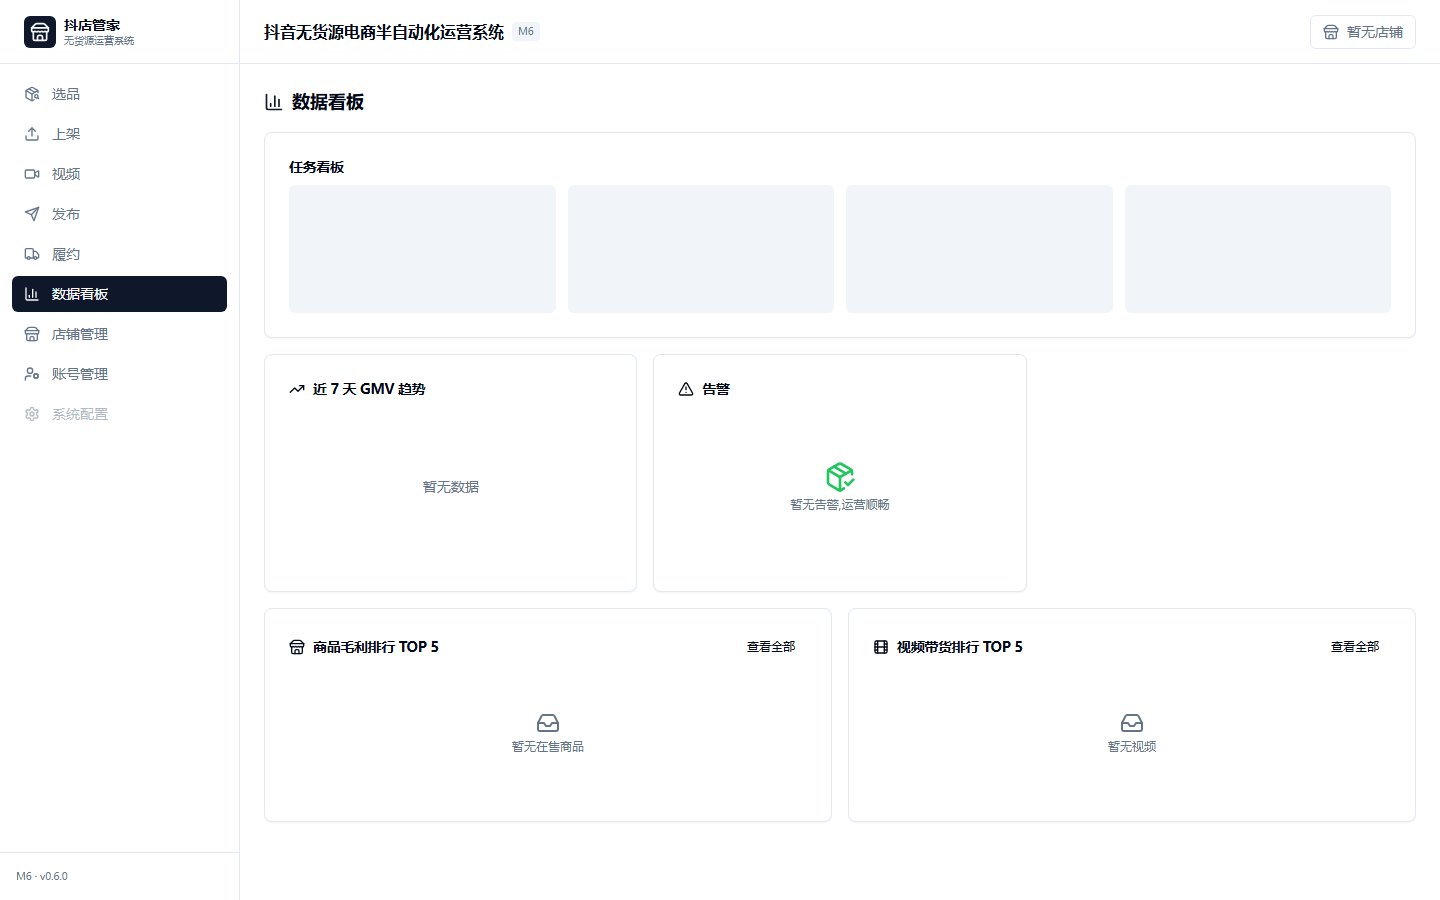The height and width of the screenshot is (900, 1440).
Task: Open the 暂无店铺 store selector
Action: click(x=1363, y=32)
